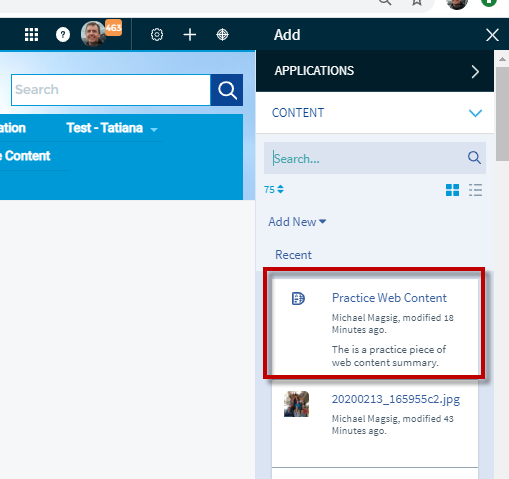This screenshot has height=479, width=509.
Task: Click the magnifier icon in content search
Action: tap(474, 157)
